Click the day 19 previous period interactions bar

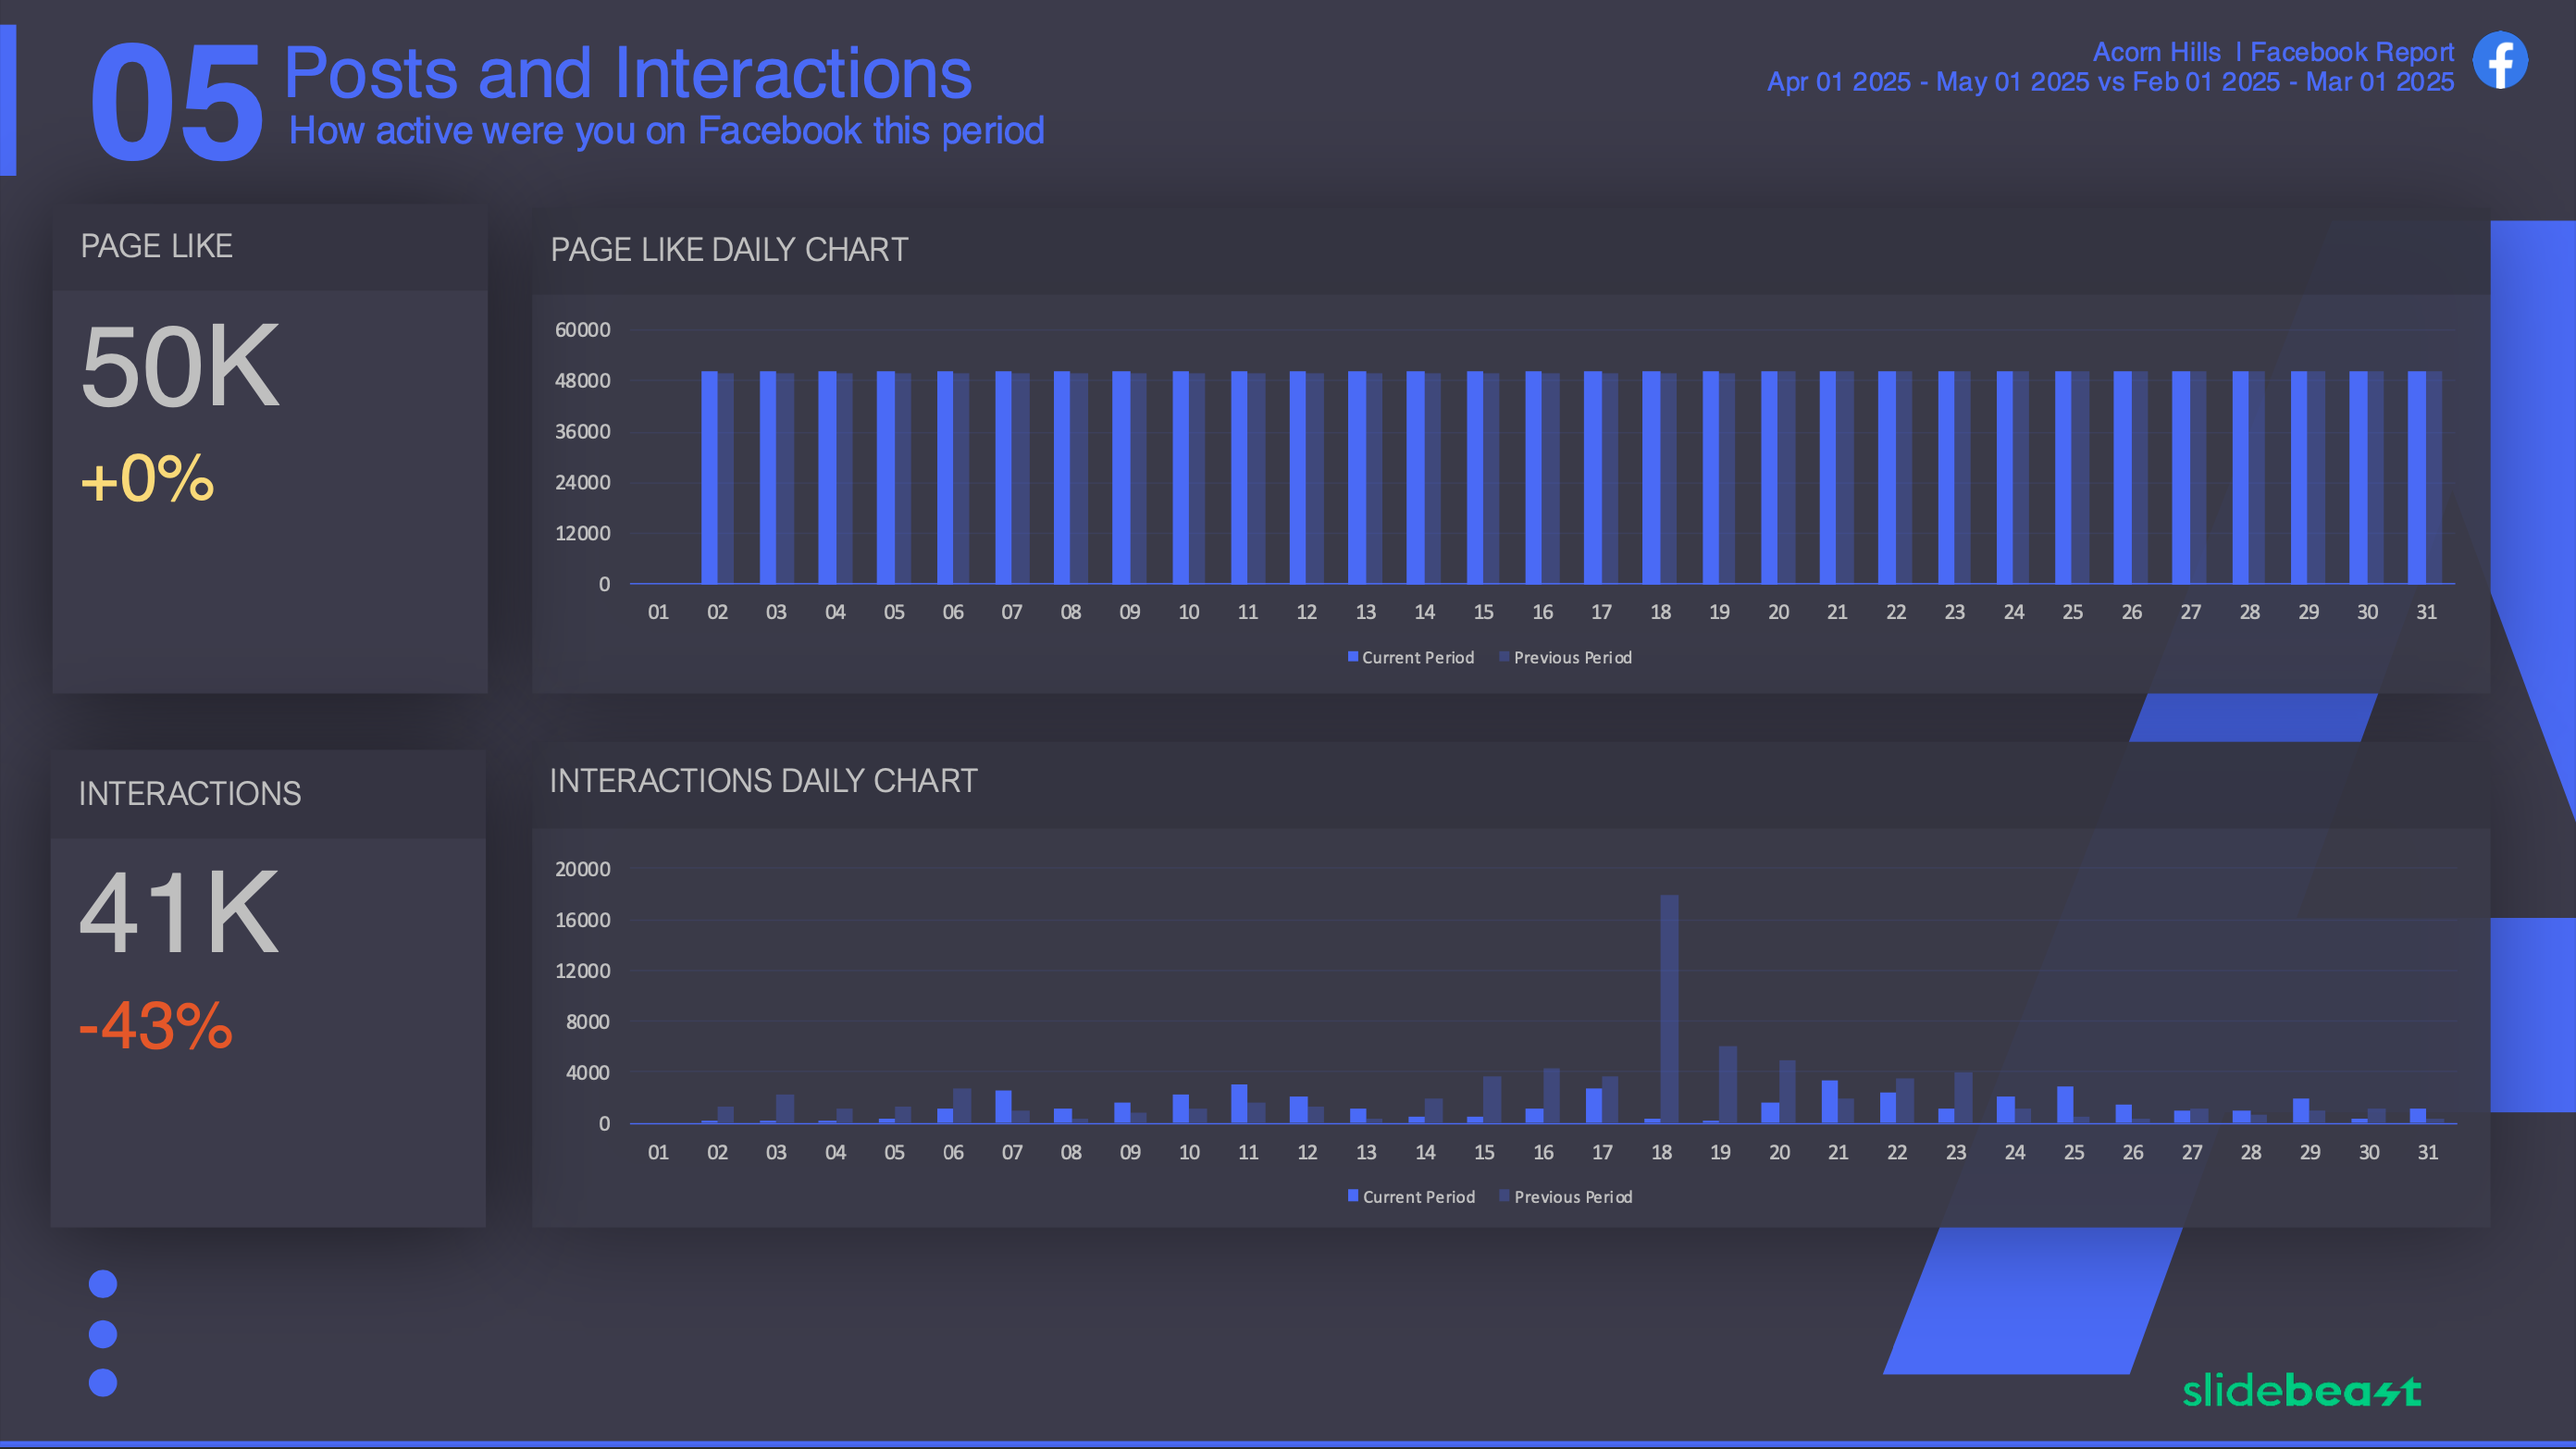[1728, 1085]
